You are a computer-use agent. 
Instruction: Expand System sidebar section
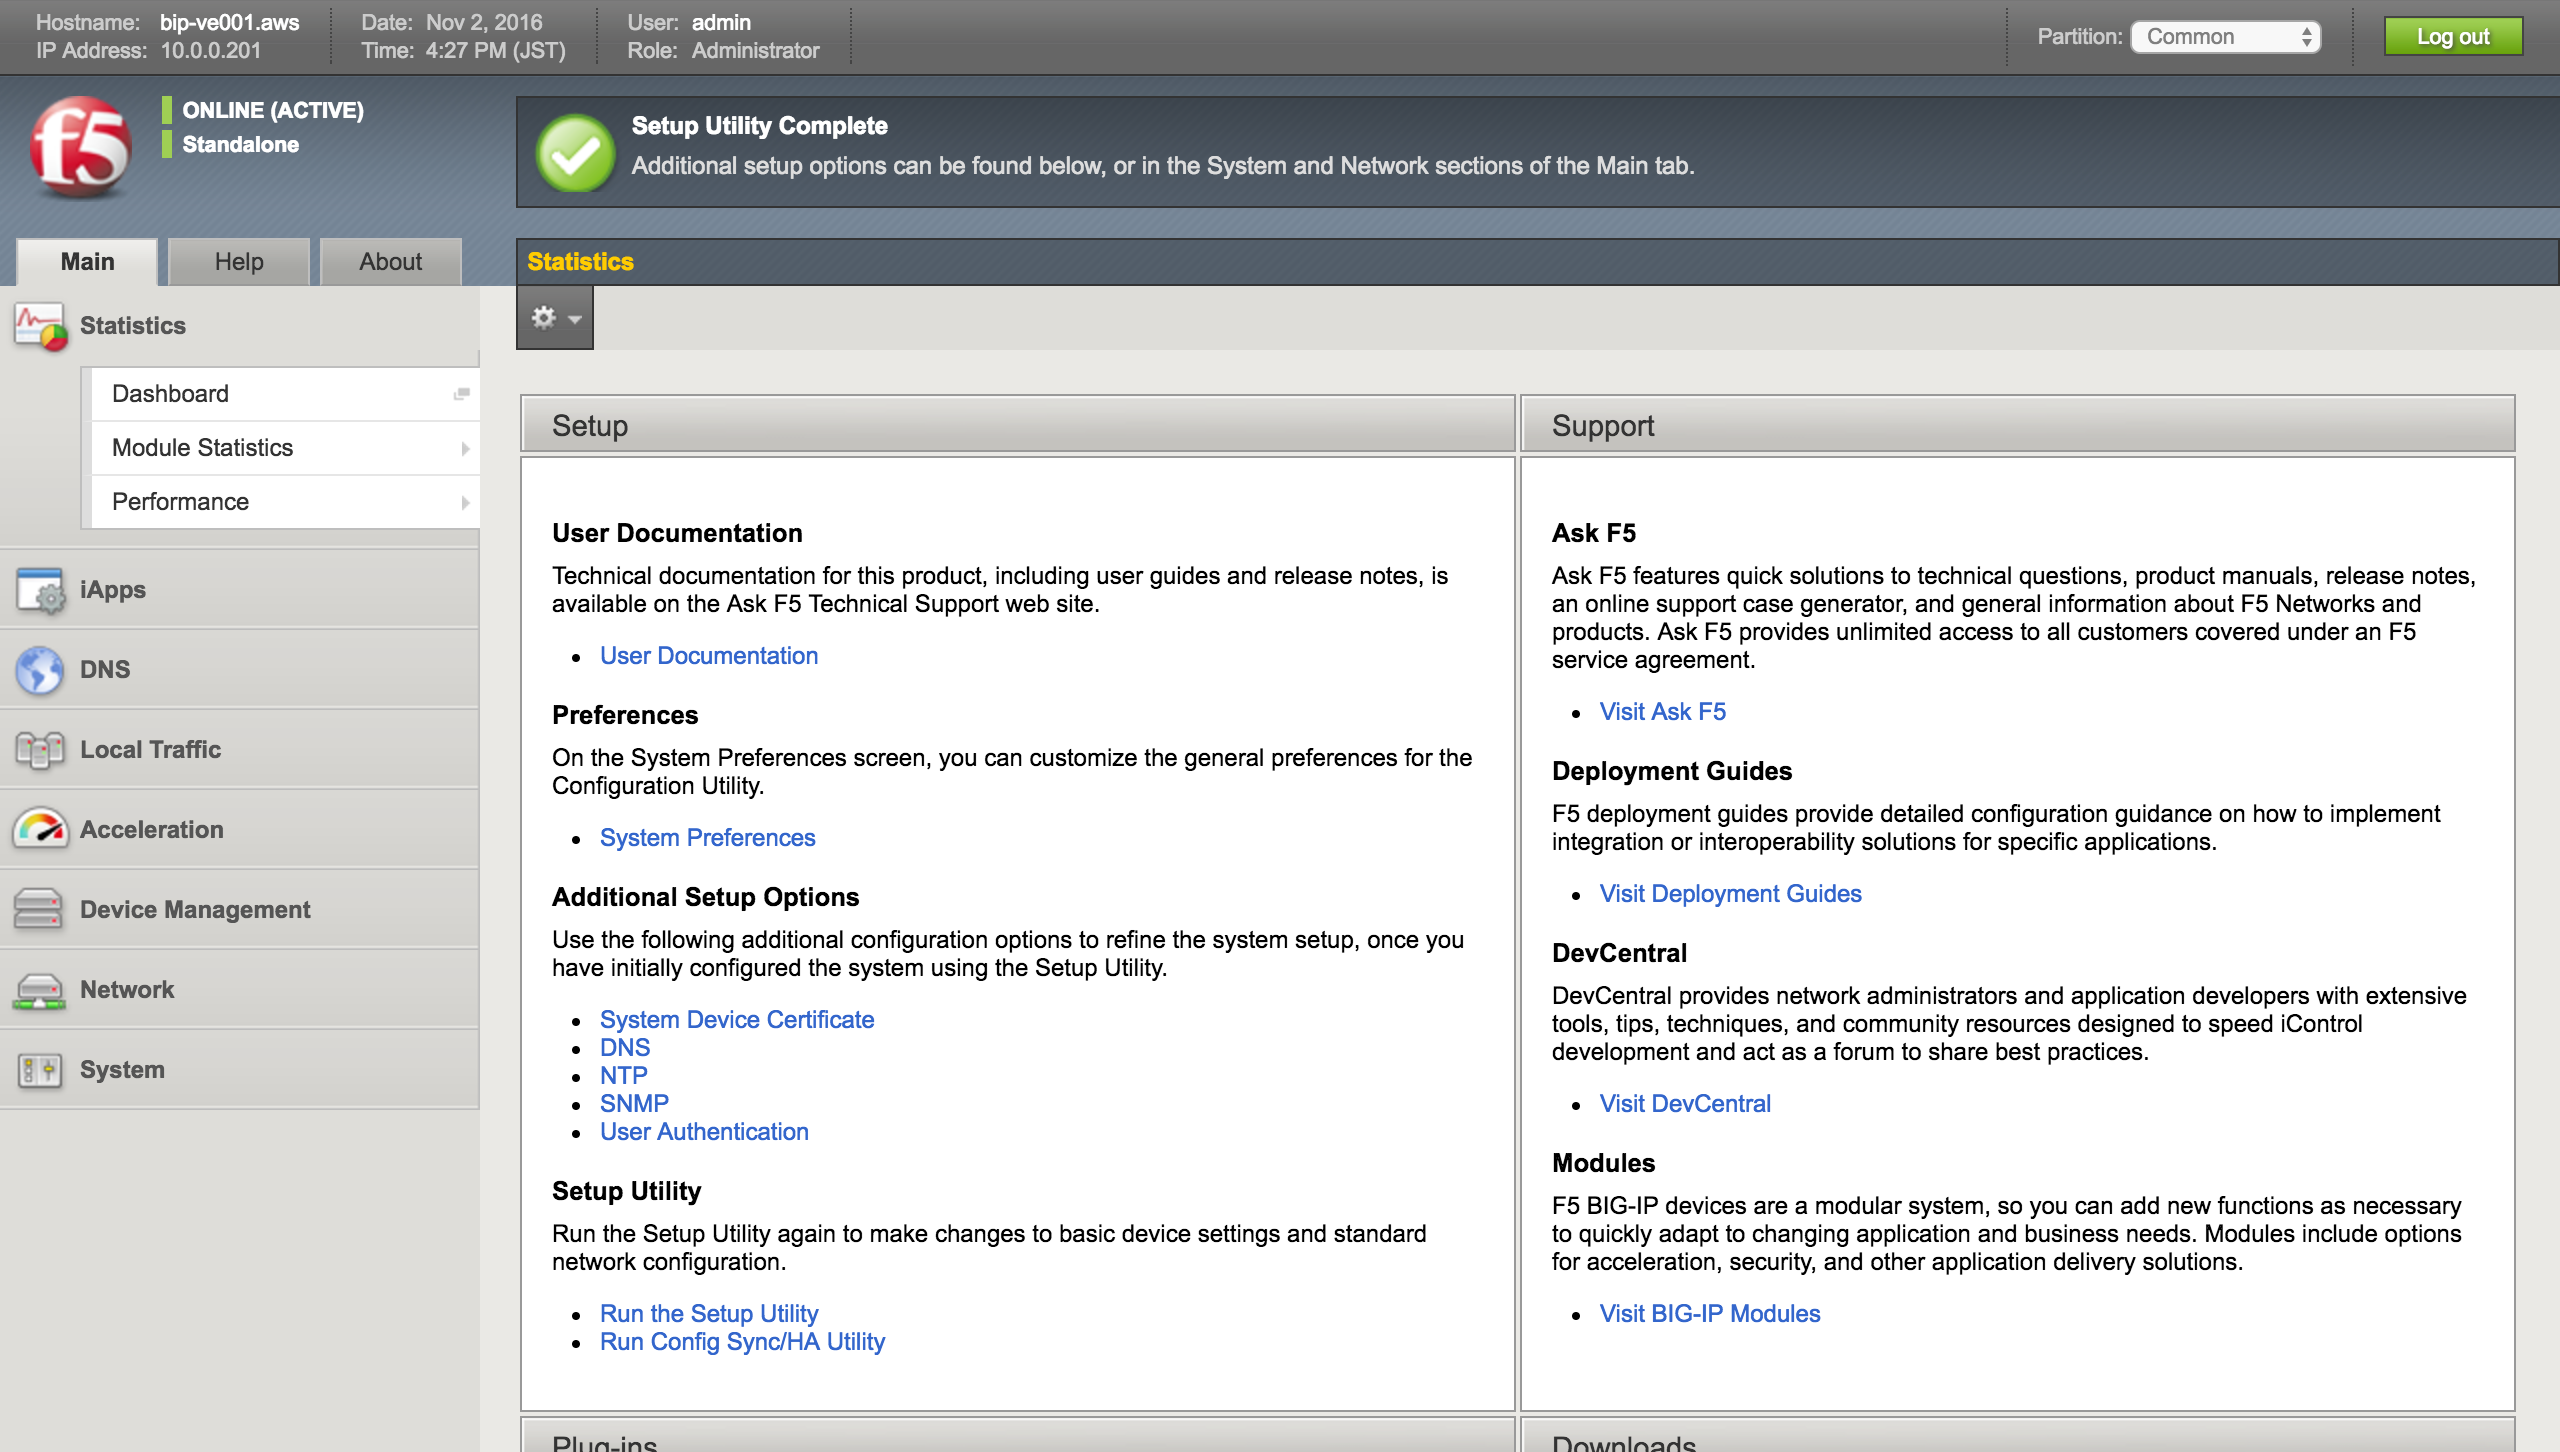[240, 1070]
